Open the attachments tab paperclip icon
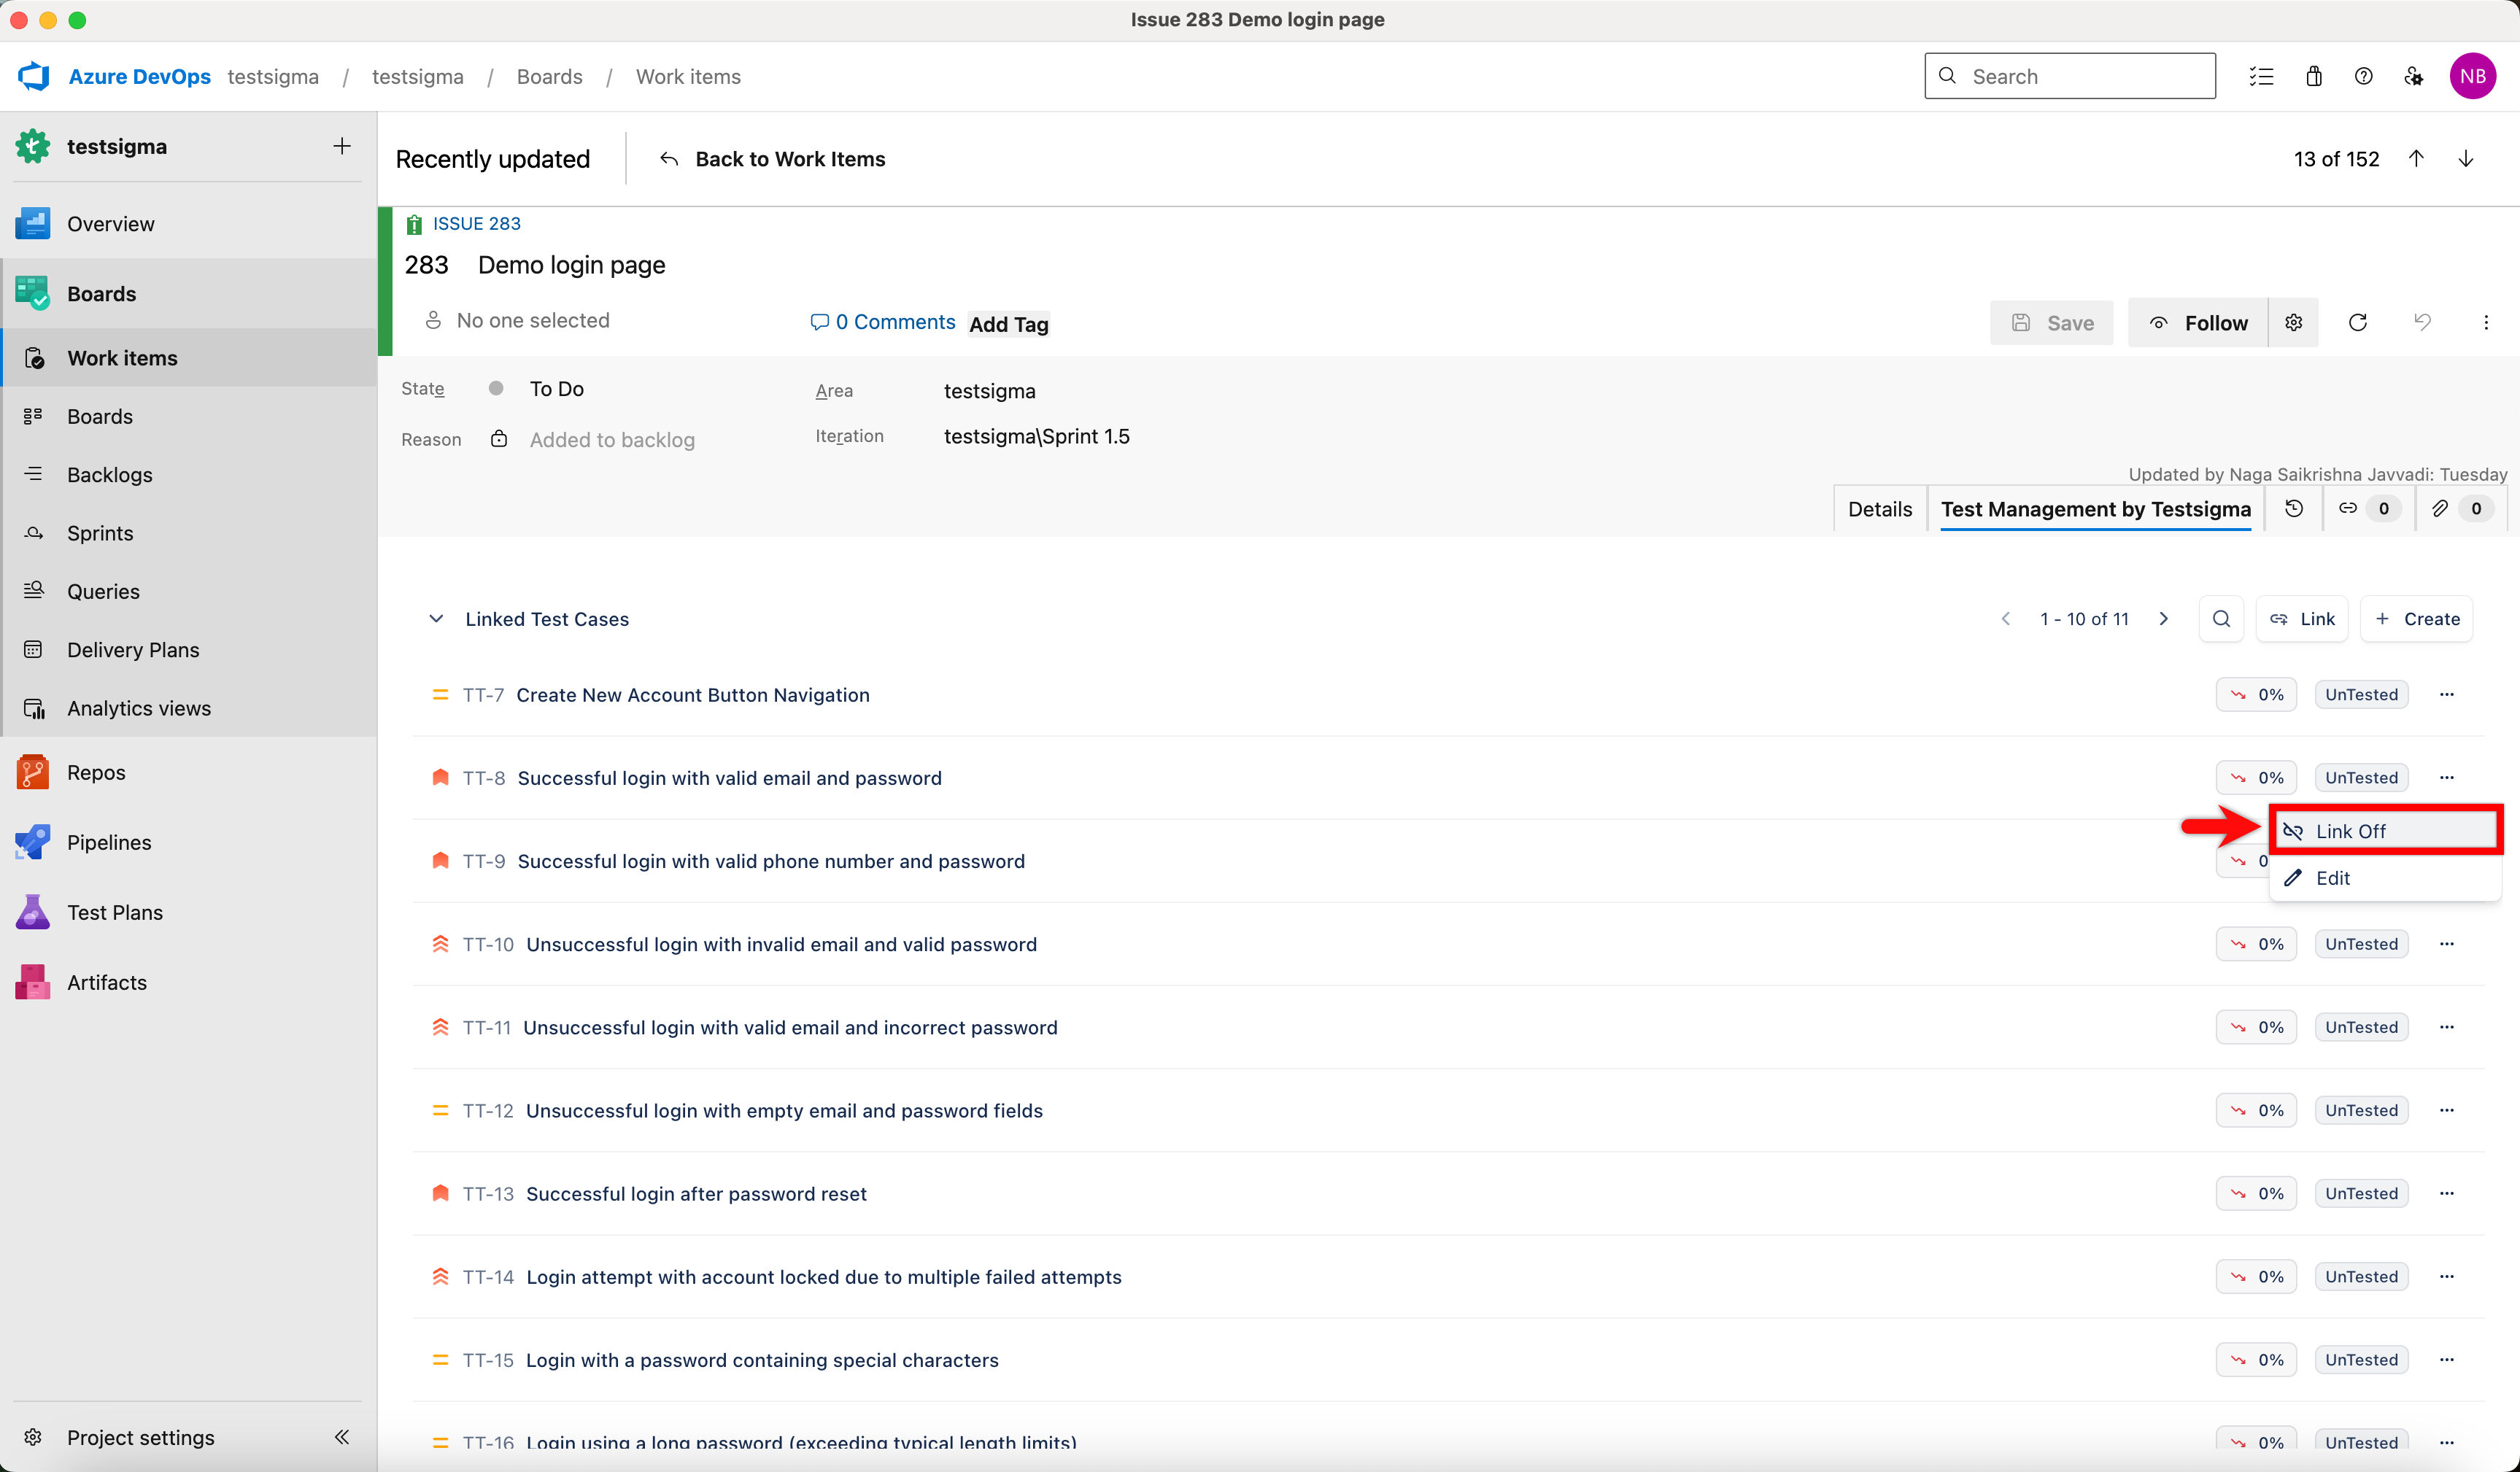The width and height of the screenshot is (2520, 1472). 2440,508
